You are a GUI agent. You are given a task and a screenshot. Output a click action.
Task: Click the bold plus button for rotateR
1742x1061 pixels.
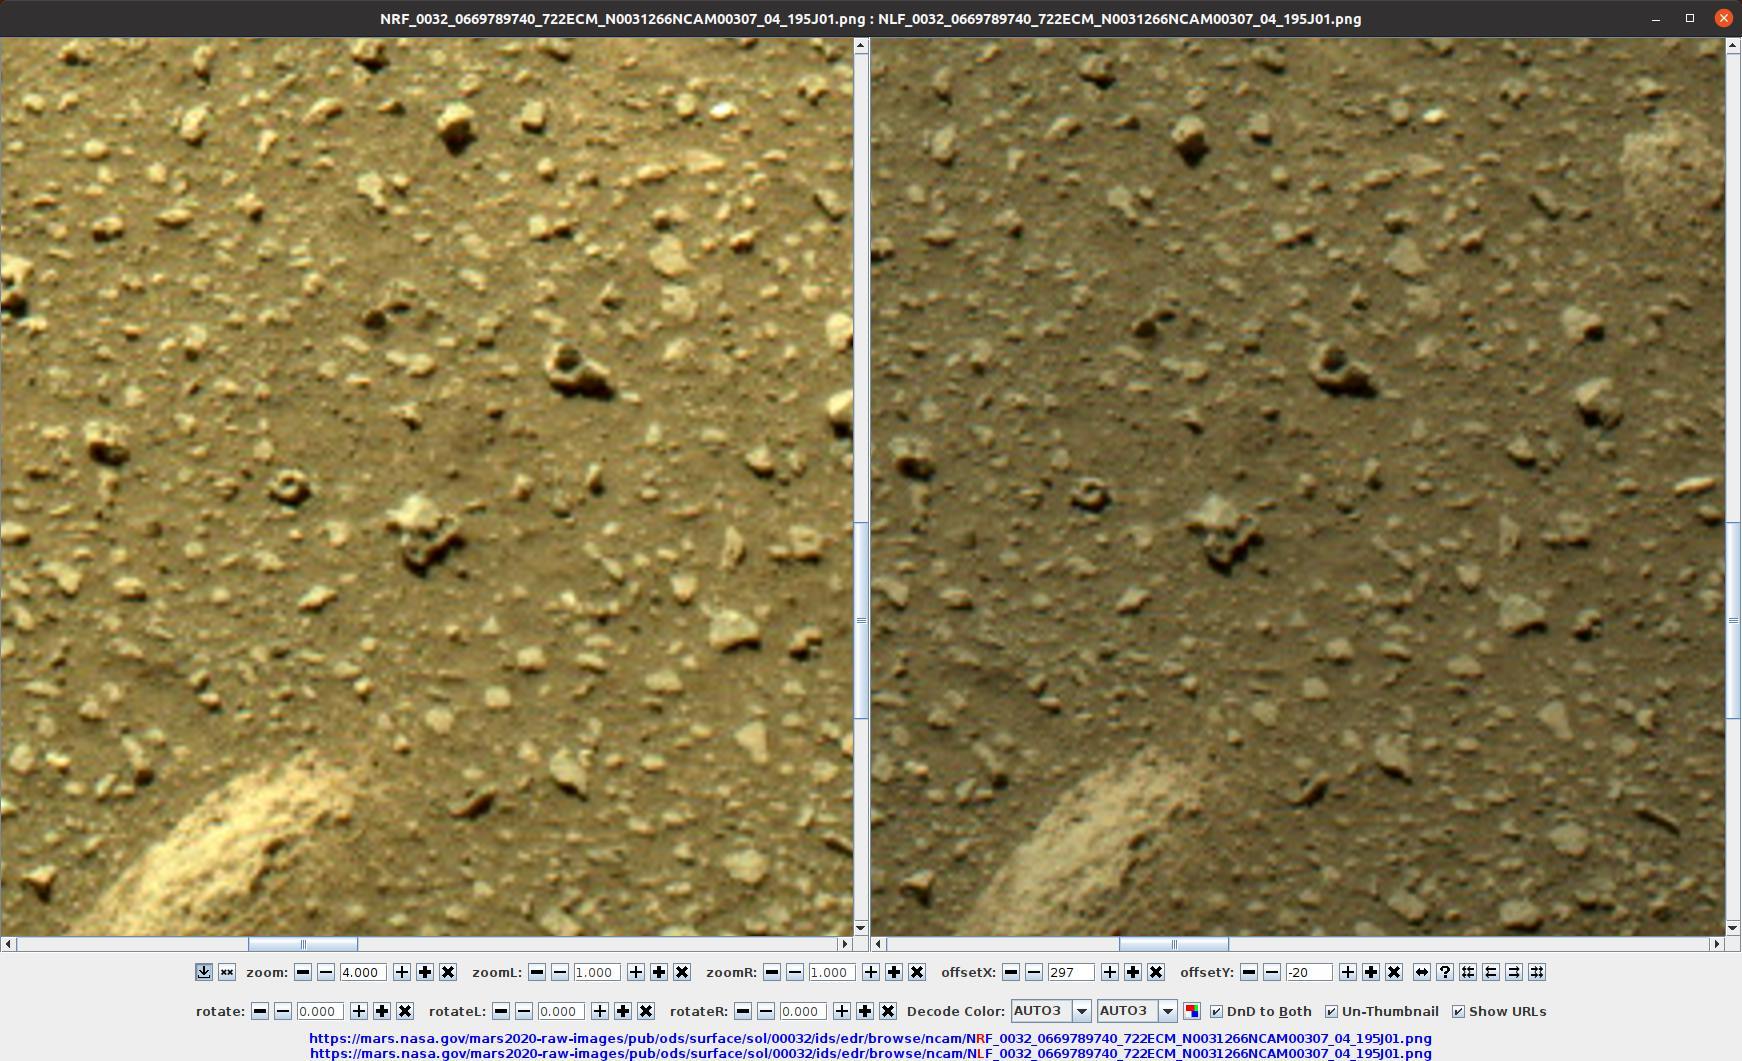865,1011
